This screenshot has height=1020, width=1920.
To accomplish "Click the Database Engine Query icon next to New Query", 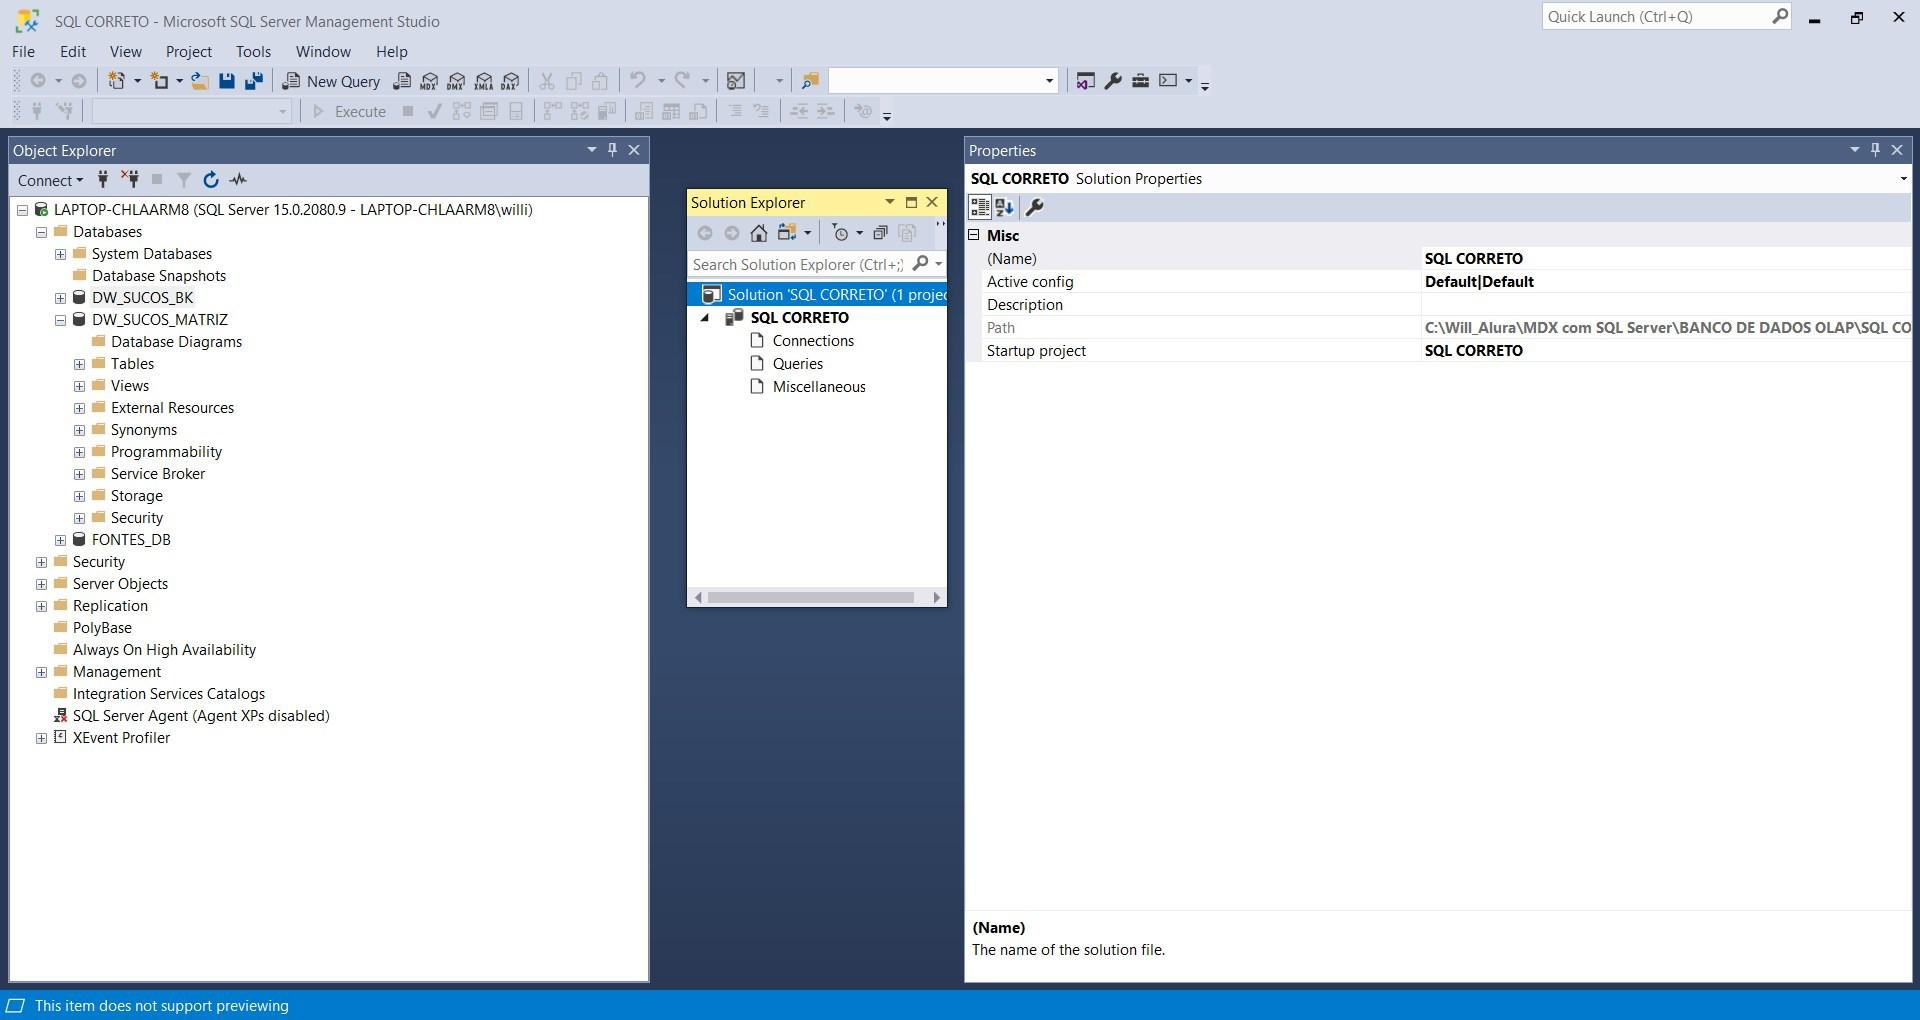I will pyautogui.click(x=402, y=81).
